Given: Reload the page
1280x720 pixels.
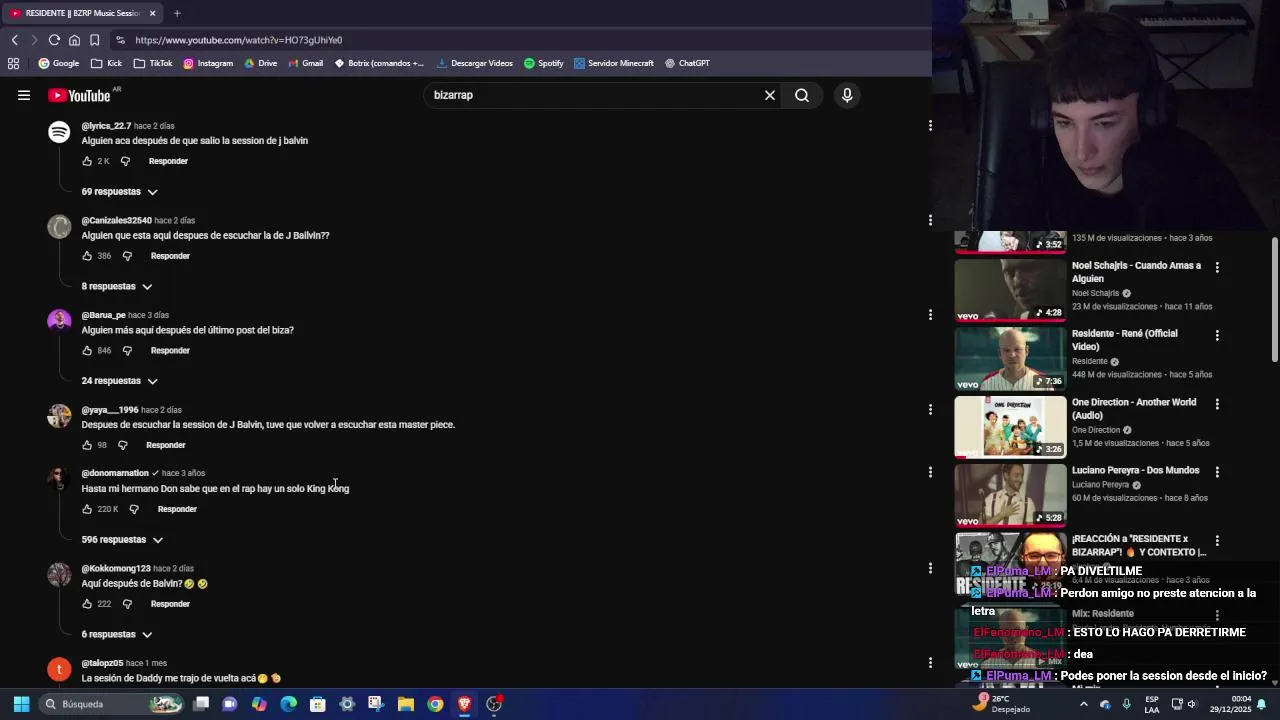Looking at the screenshot, I should (54, 40).
